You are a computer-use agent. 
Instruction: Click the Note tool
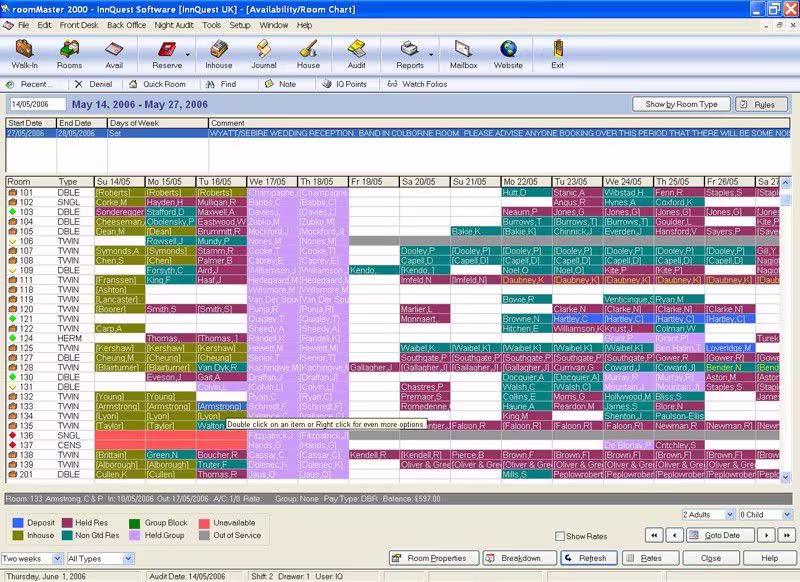(281, 84)
